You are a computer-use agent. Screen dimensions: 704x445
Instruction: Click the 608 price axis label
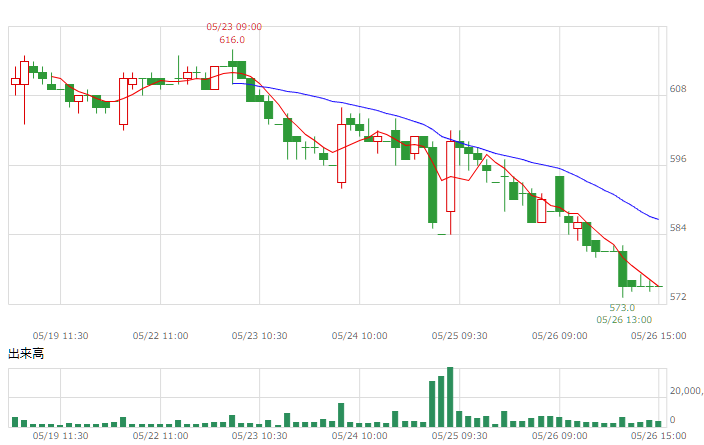tap(678, 89)
